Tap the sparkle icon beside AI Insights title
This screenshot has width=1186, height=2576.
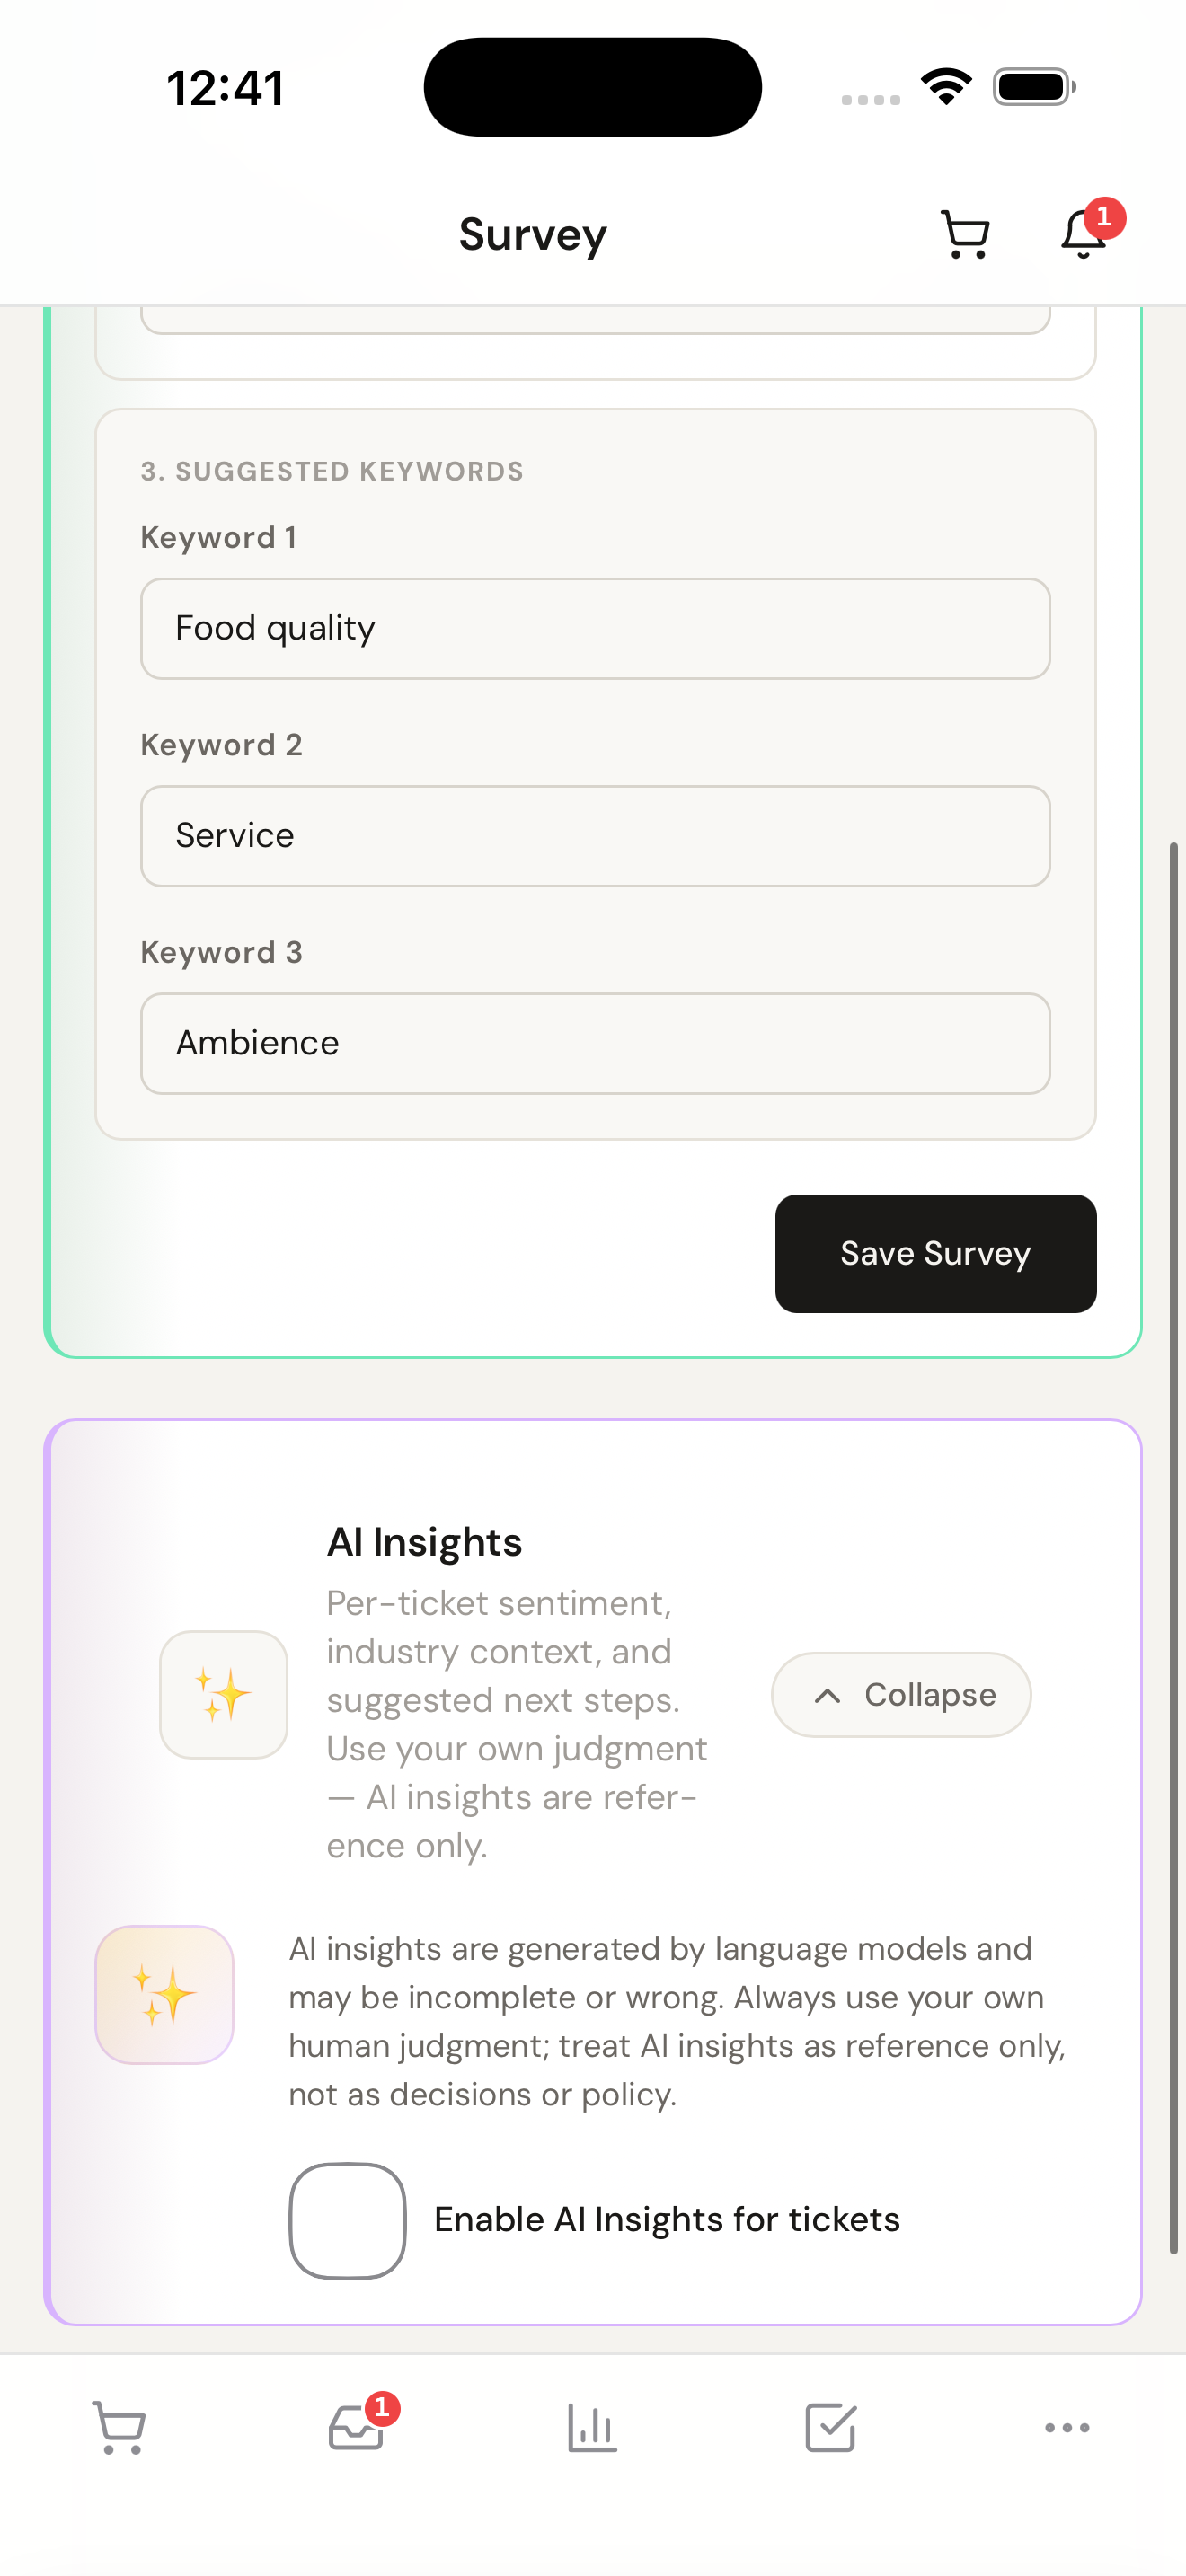(224, 1694)
